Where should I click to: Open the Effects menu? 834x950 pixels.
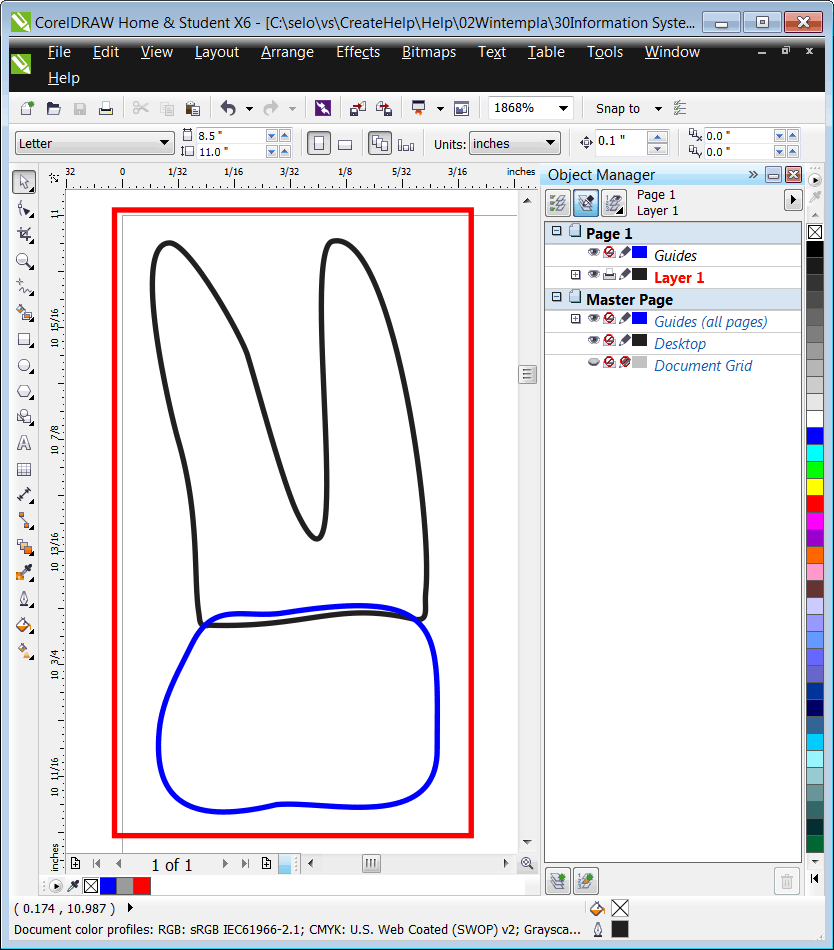(358, 52)
